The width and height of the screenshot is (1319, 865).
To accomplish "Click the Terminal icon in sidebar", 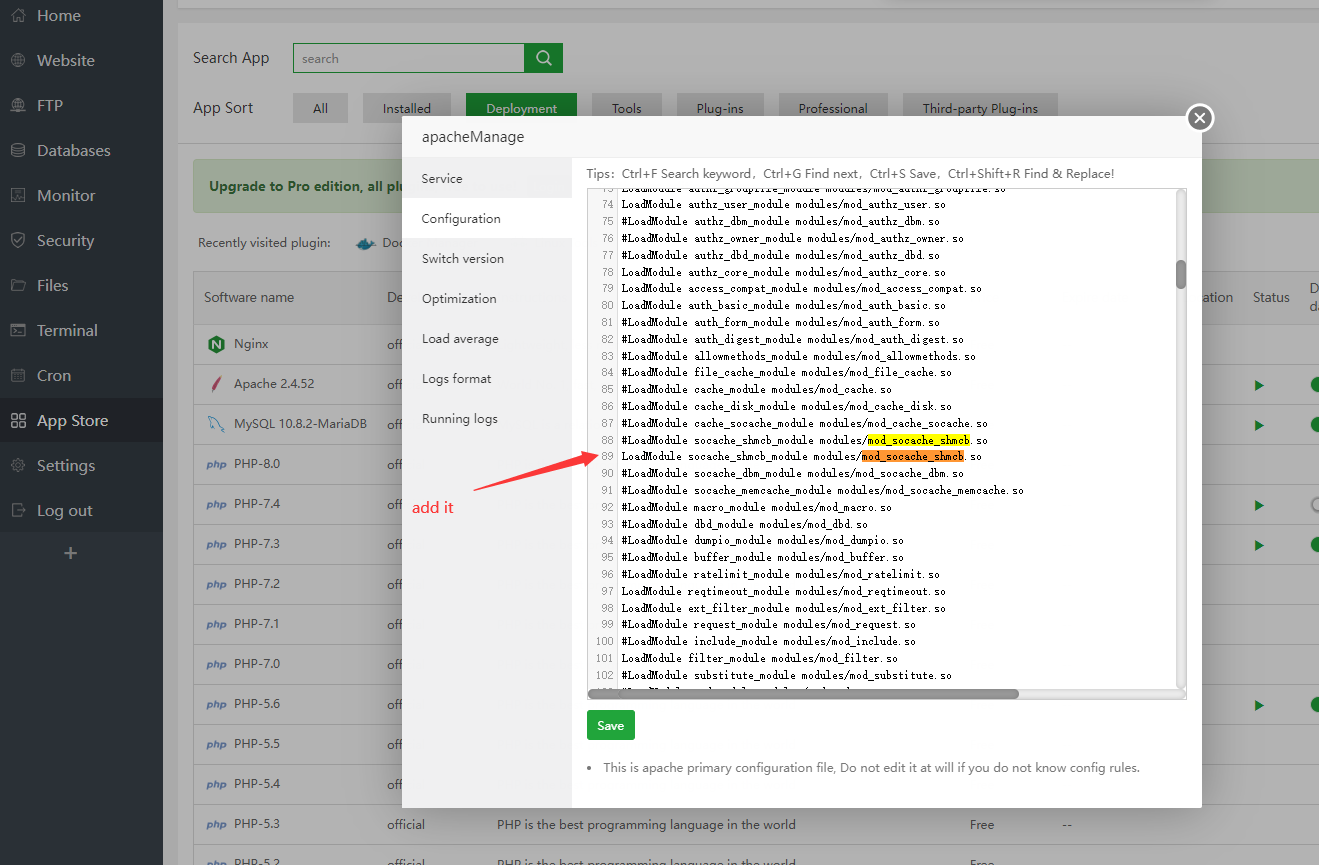I will point(18,331).
